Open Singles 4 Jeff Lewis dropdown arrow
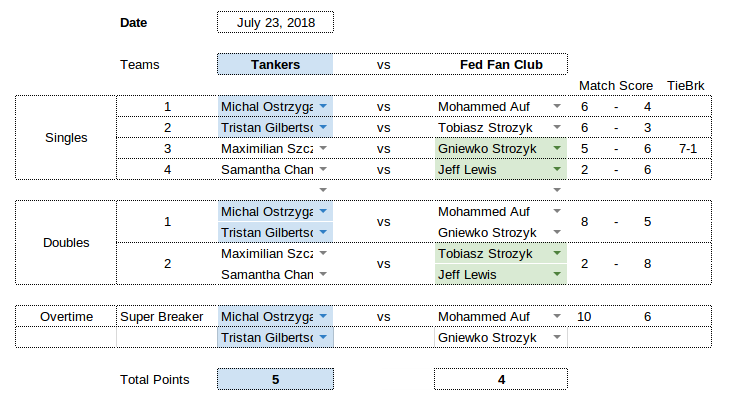 click(557, 169)
